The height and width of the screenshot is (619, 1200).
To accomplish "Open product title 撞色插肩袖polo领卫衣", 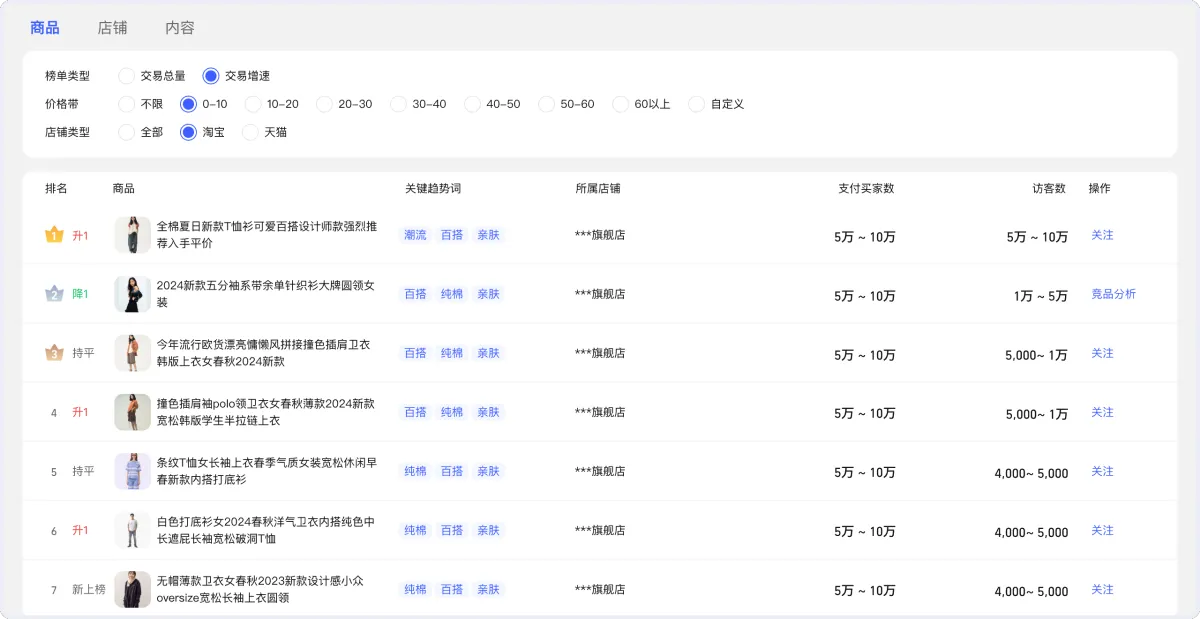I will pos(266,412).
